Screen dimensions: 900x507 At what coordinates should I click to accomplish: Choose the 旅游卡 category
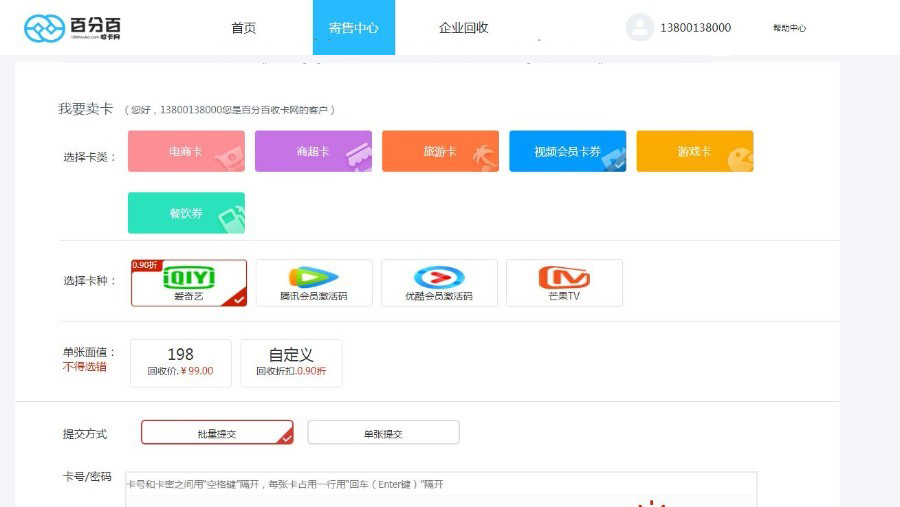pos(440,151)
